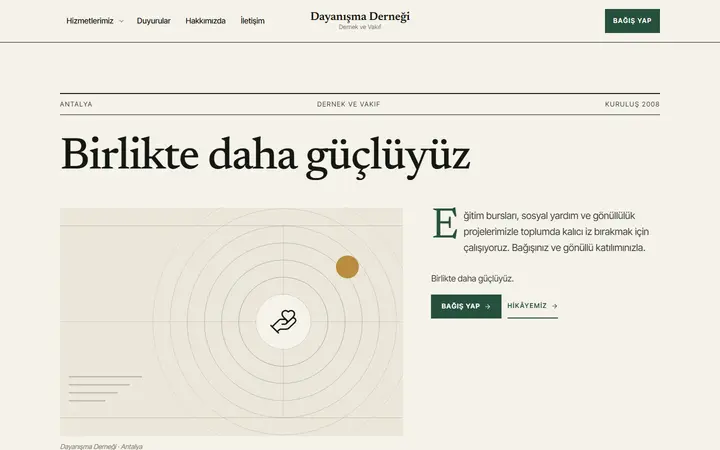Click the golden dot on the illustration
The image size is (720, 450).
[347, 267]
